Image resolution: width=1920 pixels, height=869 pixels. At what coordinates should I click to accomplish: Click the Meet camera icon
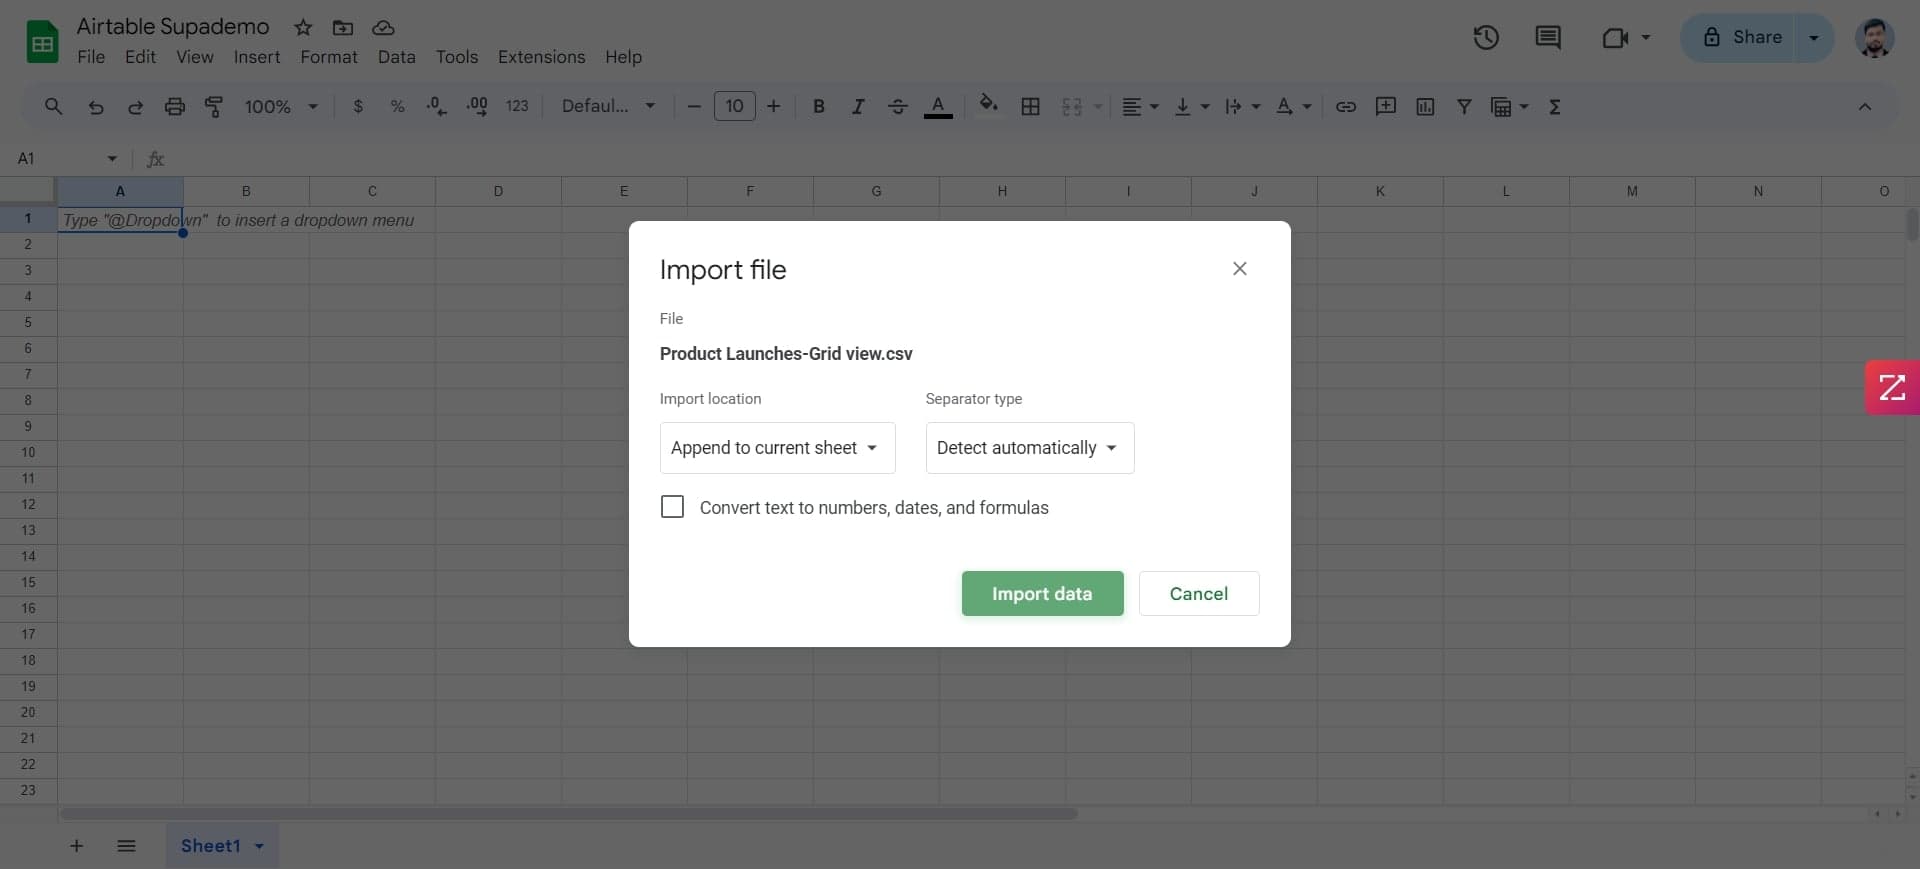(1614, 38)
